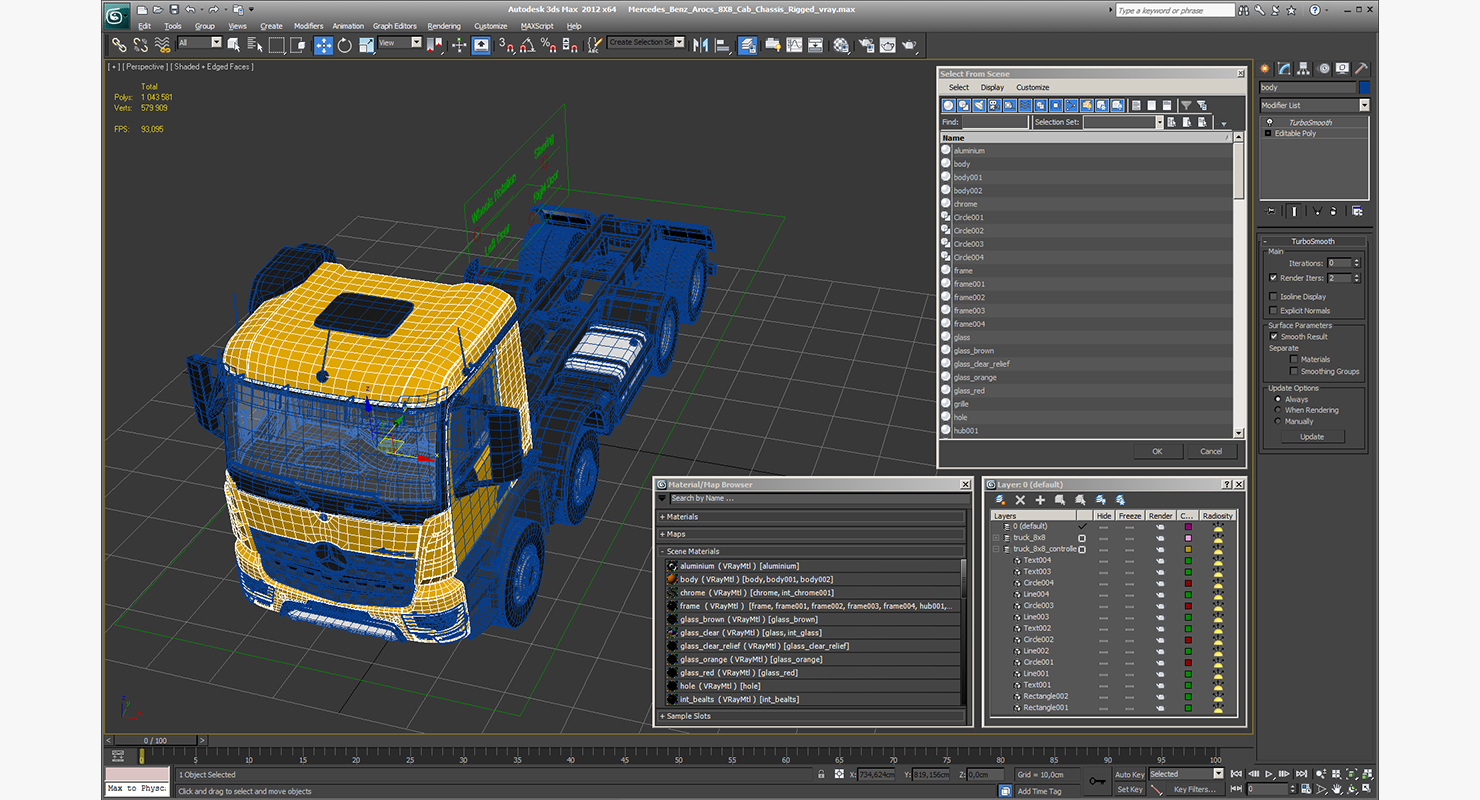1480x800 pixels.
Task: Click truck_8x8 layer pink color swatch
Action: point(1188,538)
